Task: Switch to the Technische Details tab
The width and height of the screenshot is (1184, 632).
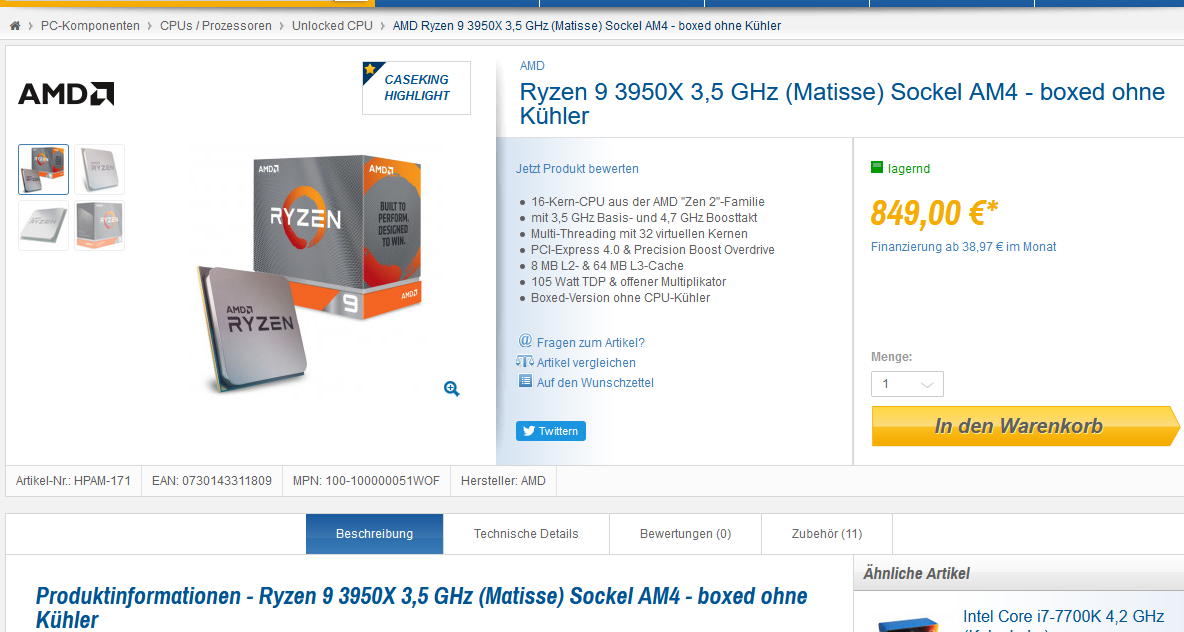Action: click(x=526, y=534)
